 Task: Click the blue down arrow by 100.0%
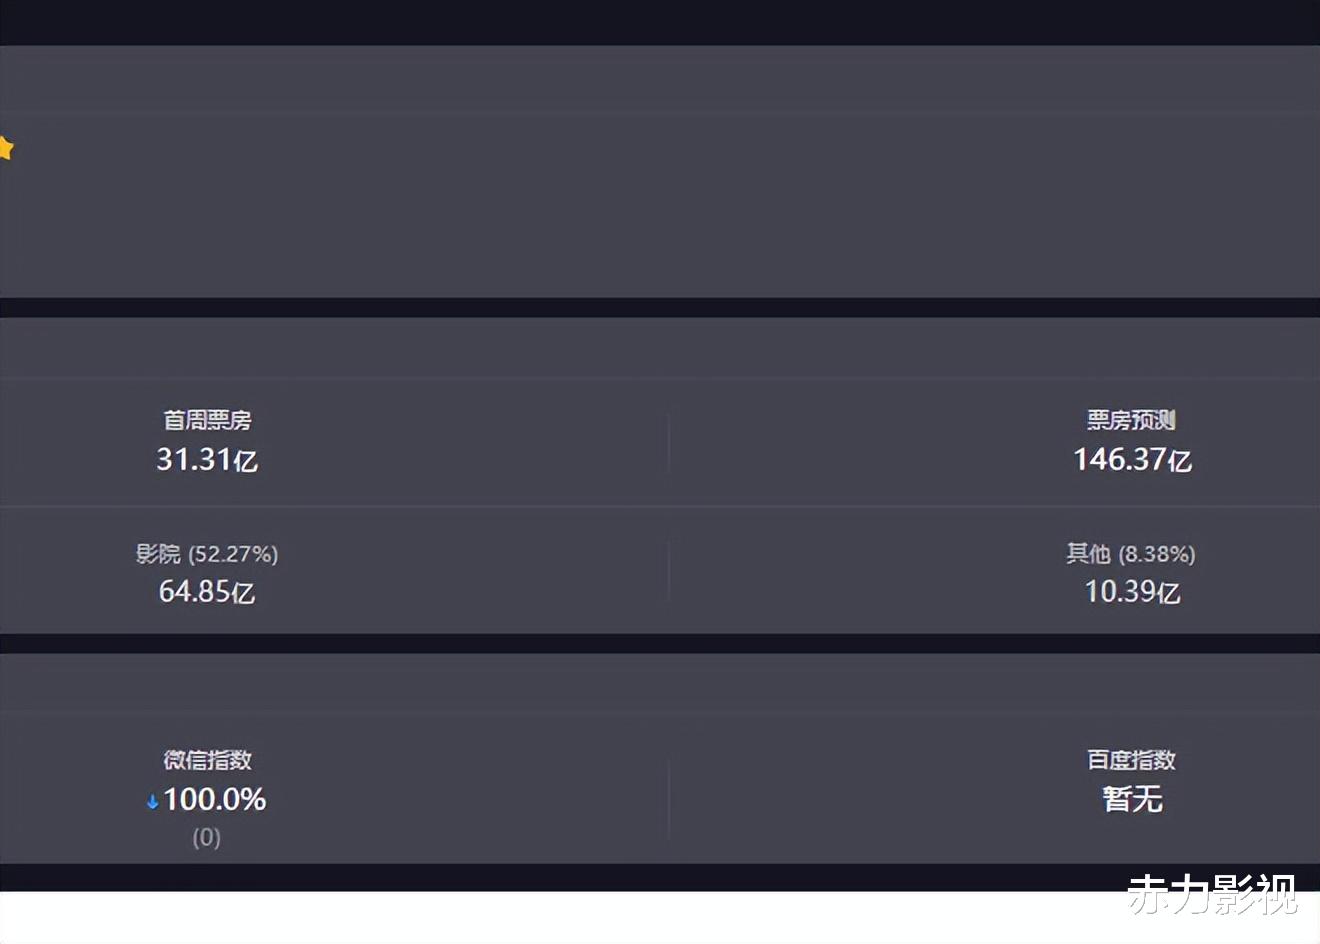click(152, 801)
